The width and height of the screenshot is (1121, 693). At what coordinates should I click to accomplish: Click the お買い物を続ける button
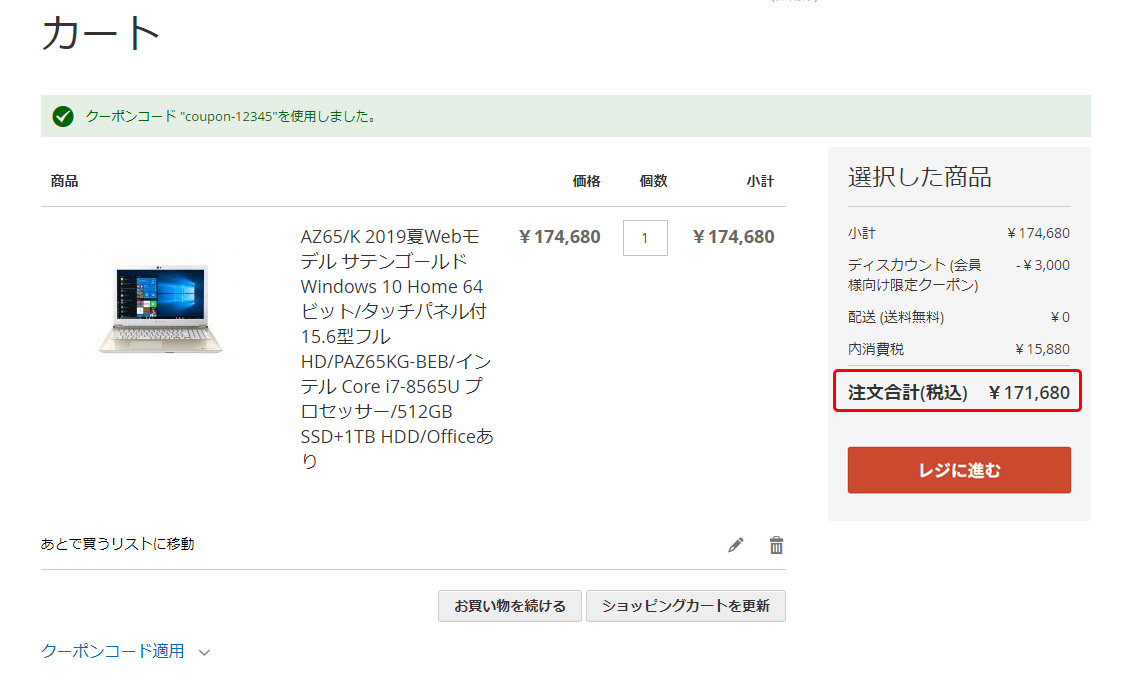pyautogui.click(x=510, y=606)
